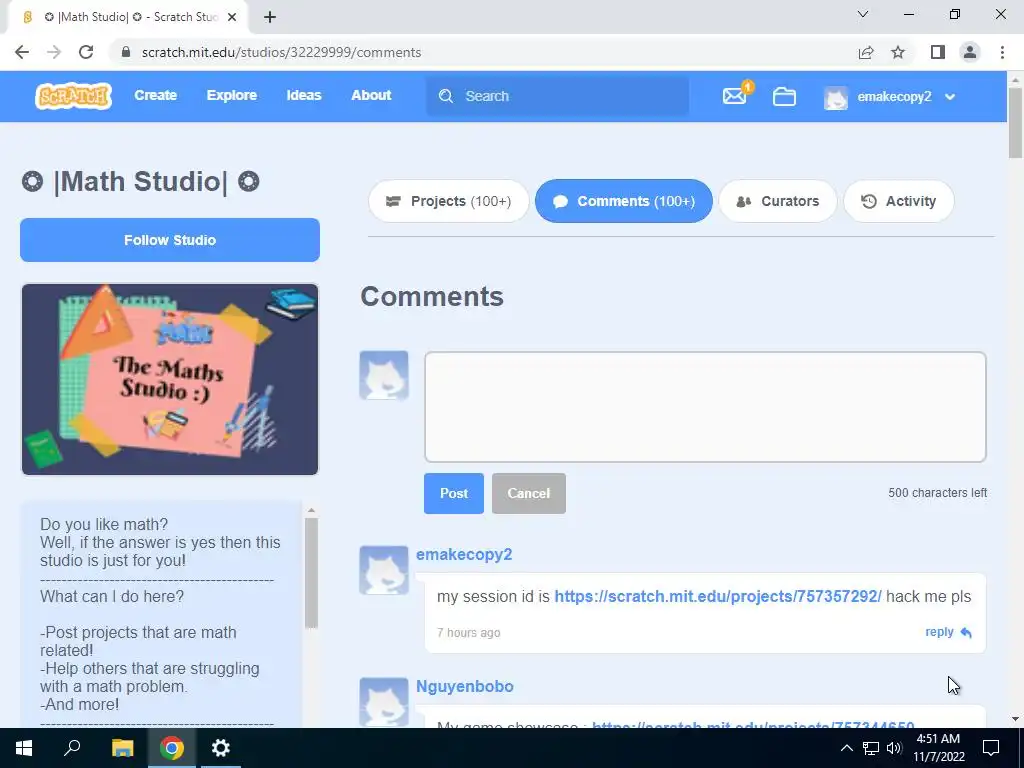Open the Curators tab
The width and height of the screenshot is (1024, 768).
[x=777, y=201]
